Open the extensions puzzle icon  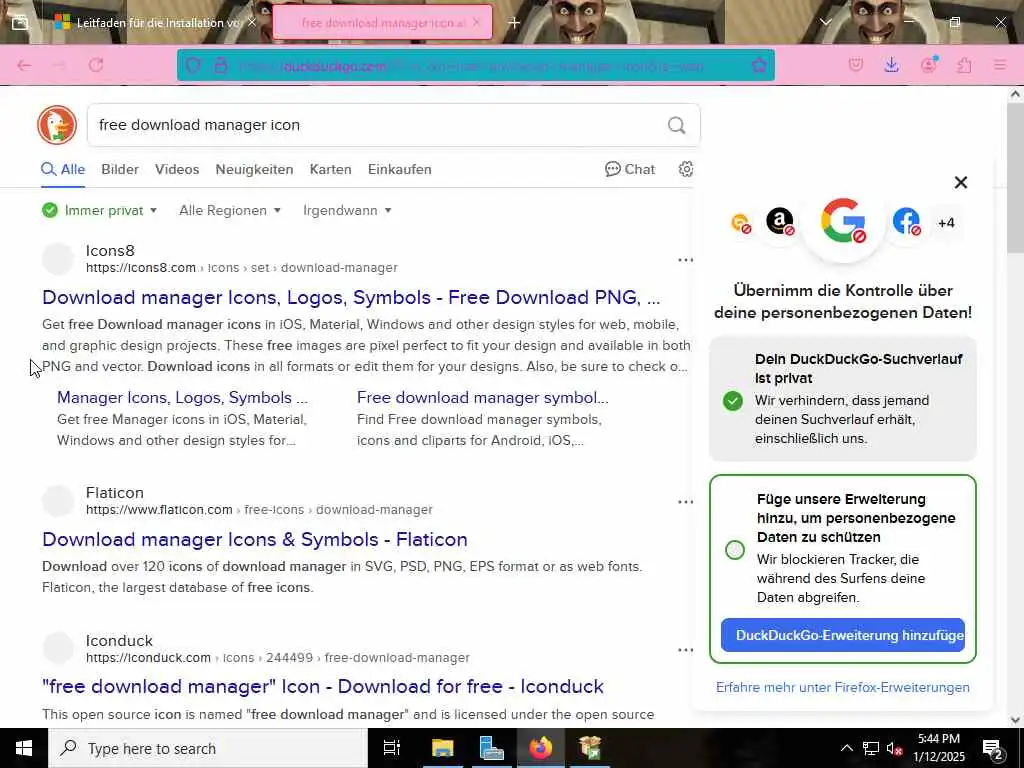964,65
